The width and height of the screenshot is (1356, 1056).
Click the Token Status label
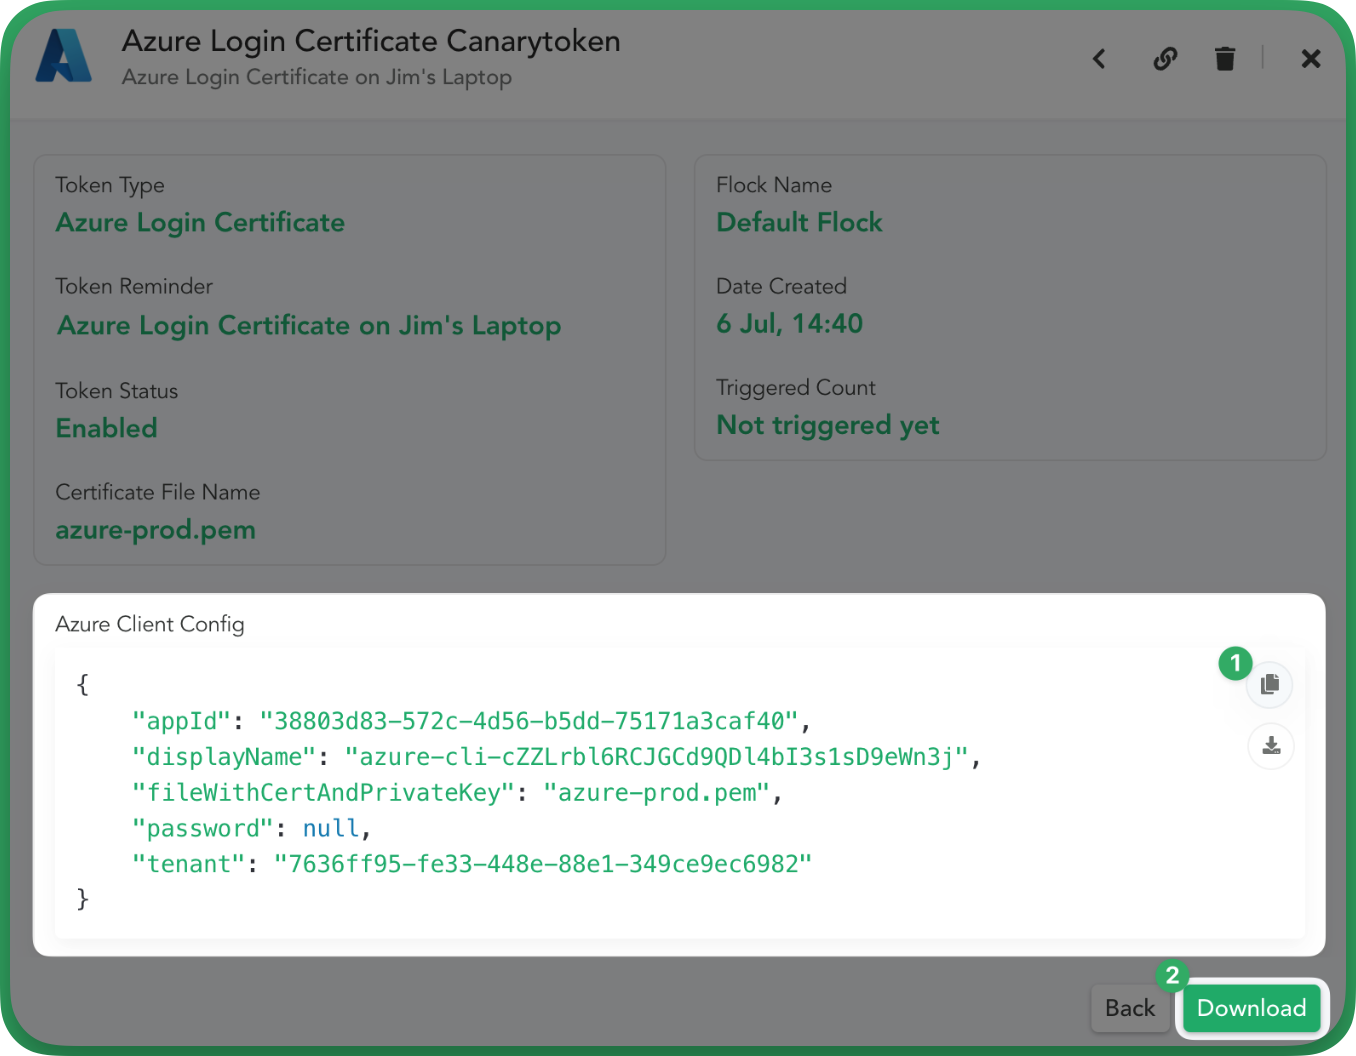117,391
